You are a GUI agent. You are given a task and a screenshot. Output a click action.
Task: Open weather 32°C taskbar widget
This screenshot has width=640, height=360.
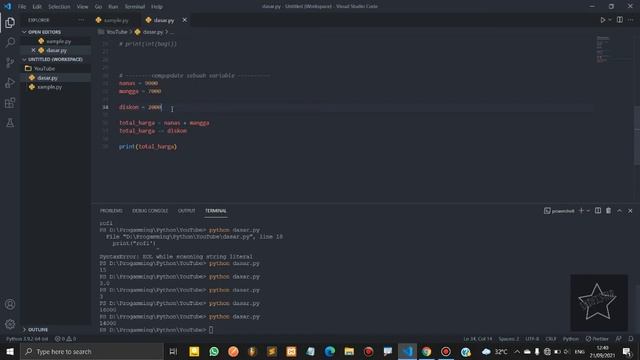(495, 351)
